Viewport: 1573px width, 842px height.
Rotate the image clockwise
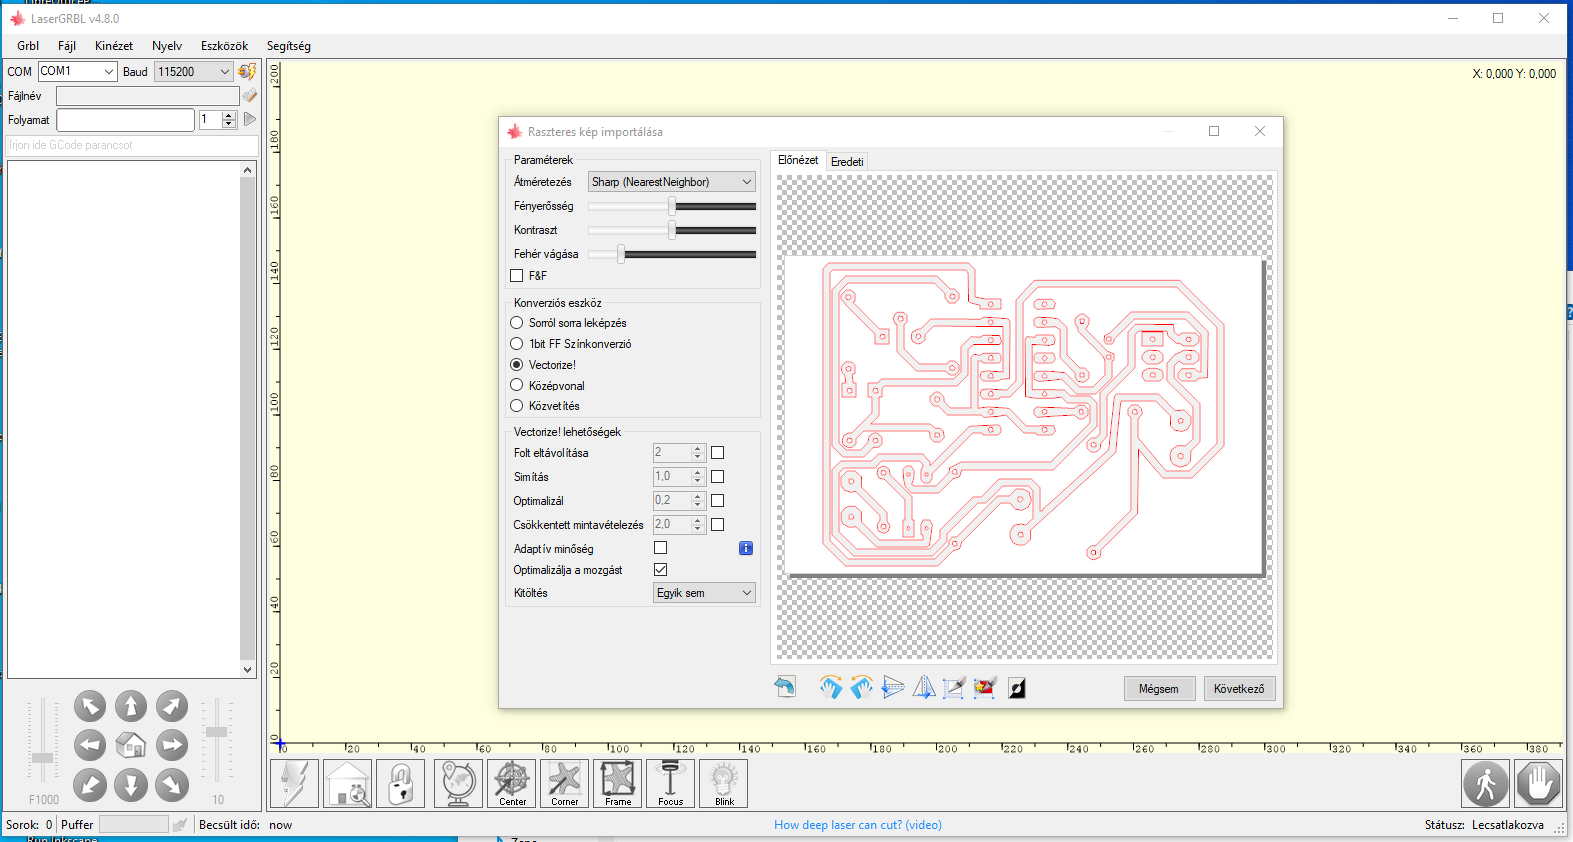click(831, 688)
